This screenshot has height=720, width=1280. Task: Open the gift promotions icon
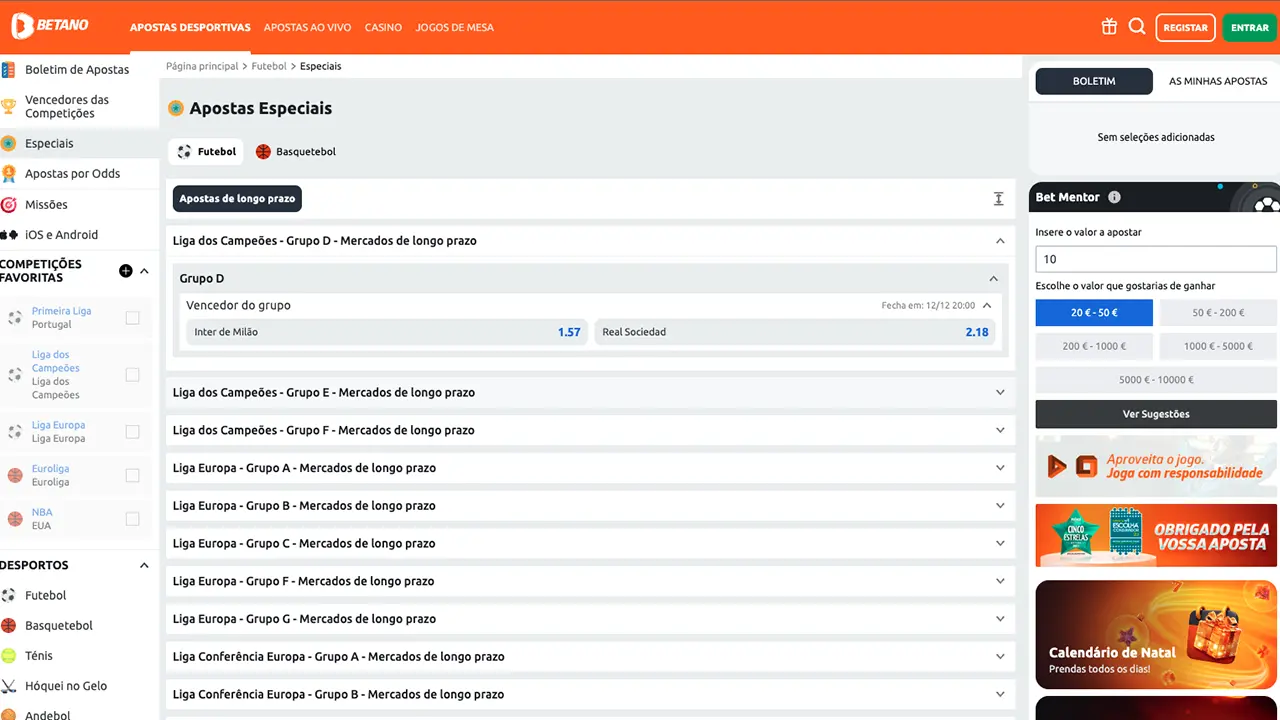[x=1109, y=27]
